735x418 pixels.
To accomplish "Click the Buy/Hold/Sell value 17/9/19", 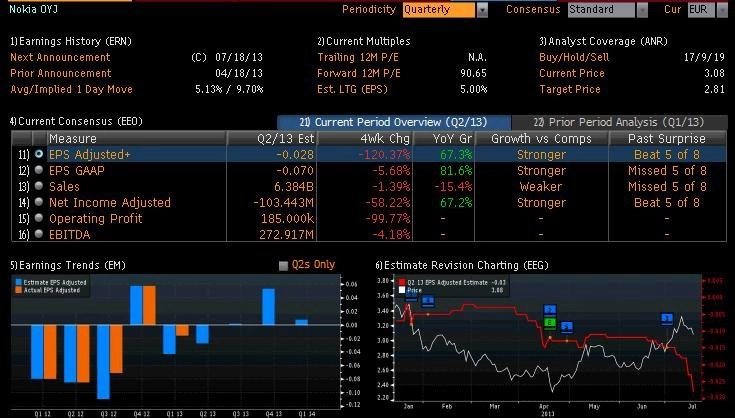I will [x=704, y=57].
